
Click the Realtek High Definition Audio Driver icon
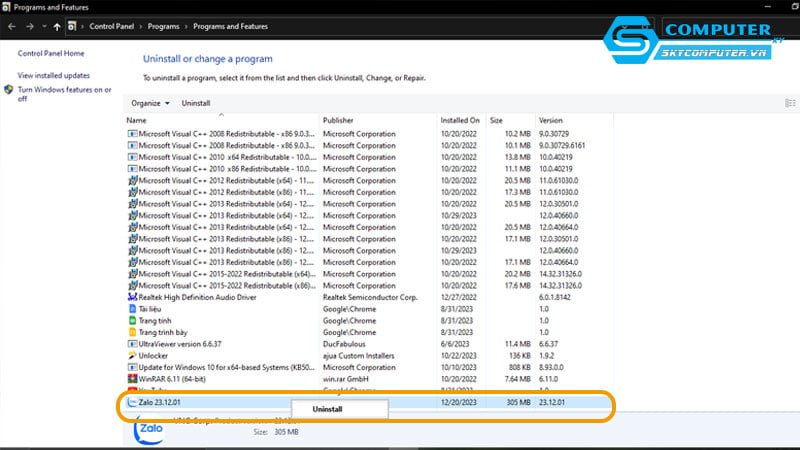pos(132,297)
